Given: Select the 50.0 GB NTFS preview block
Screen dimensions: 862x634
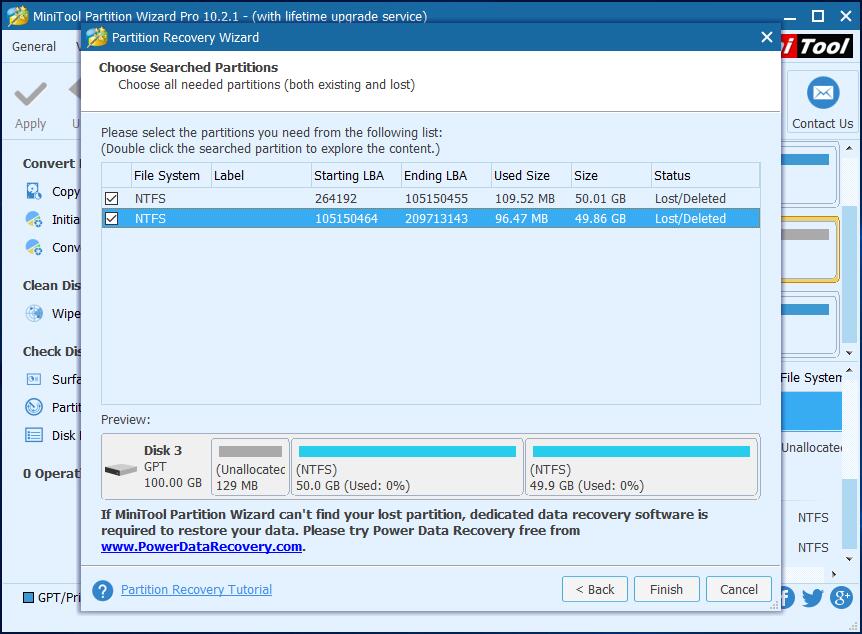Looking at the screenshot, I should coord(407,467).
